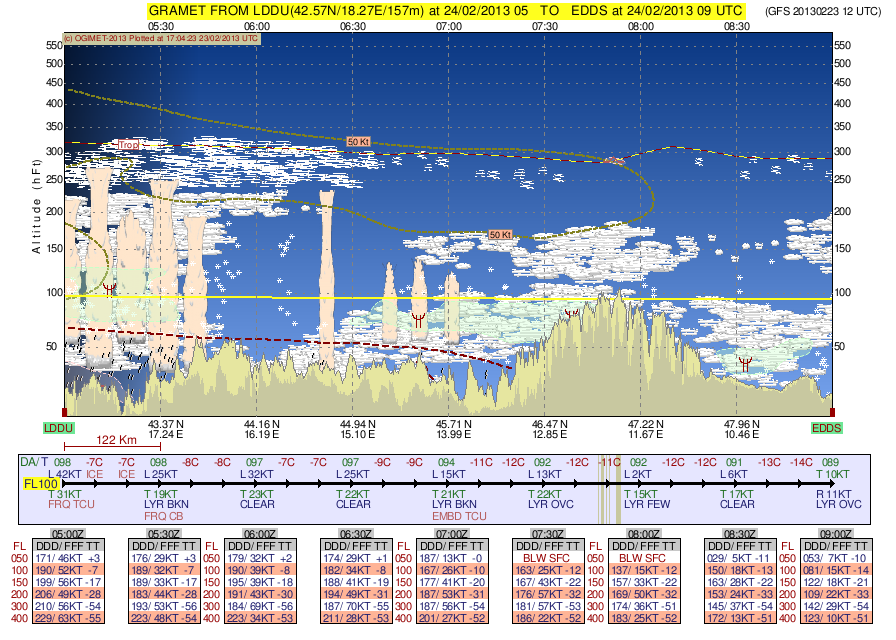896x640 pixels.
Task: Click the upper 50 Kt isotach label
Action: pyautogui.click(x=359, y=142)
